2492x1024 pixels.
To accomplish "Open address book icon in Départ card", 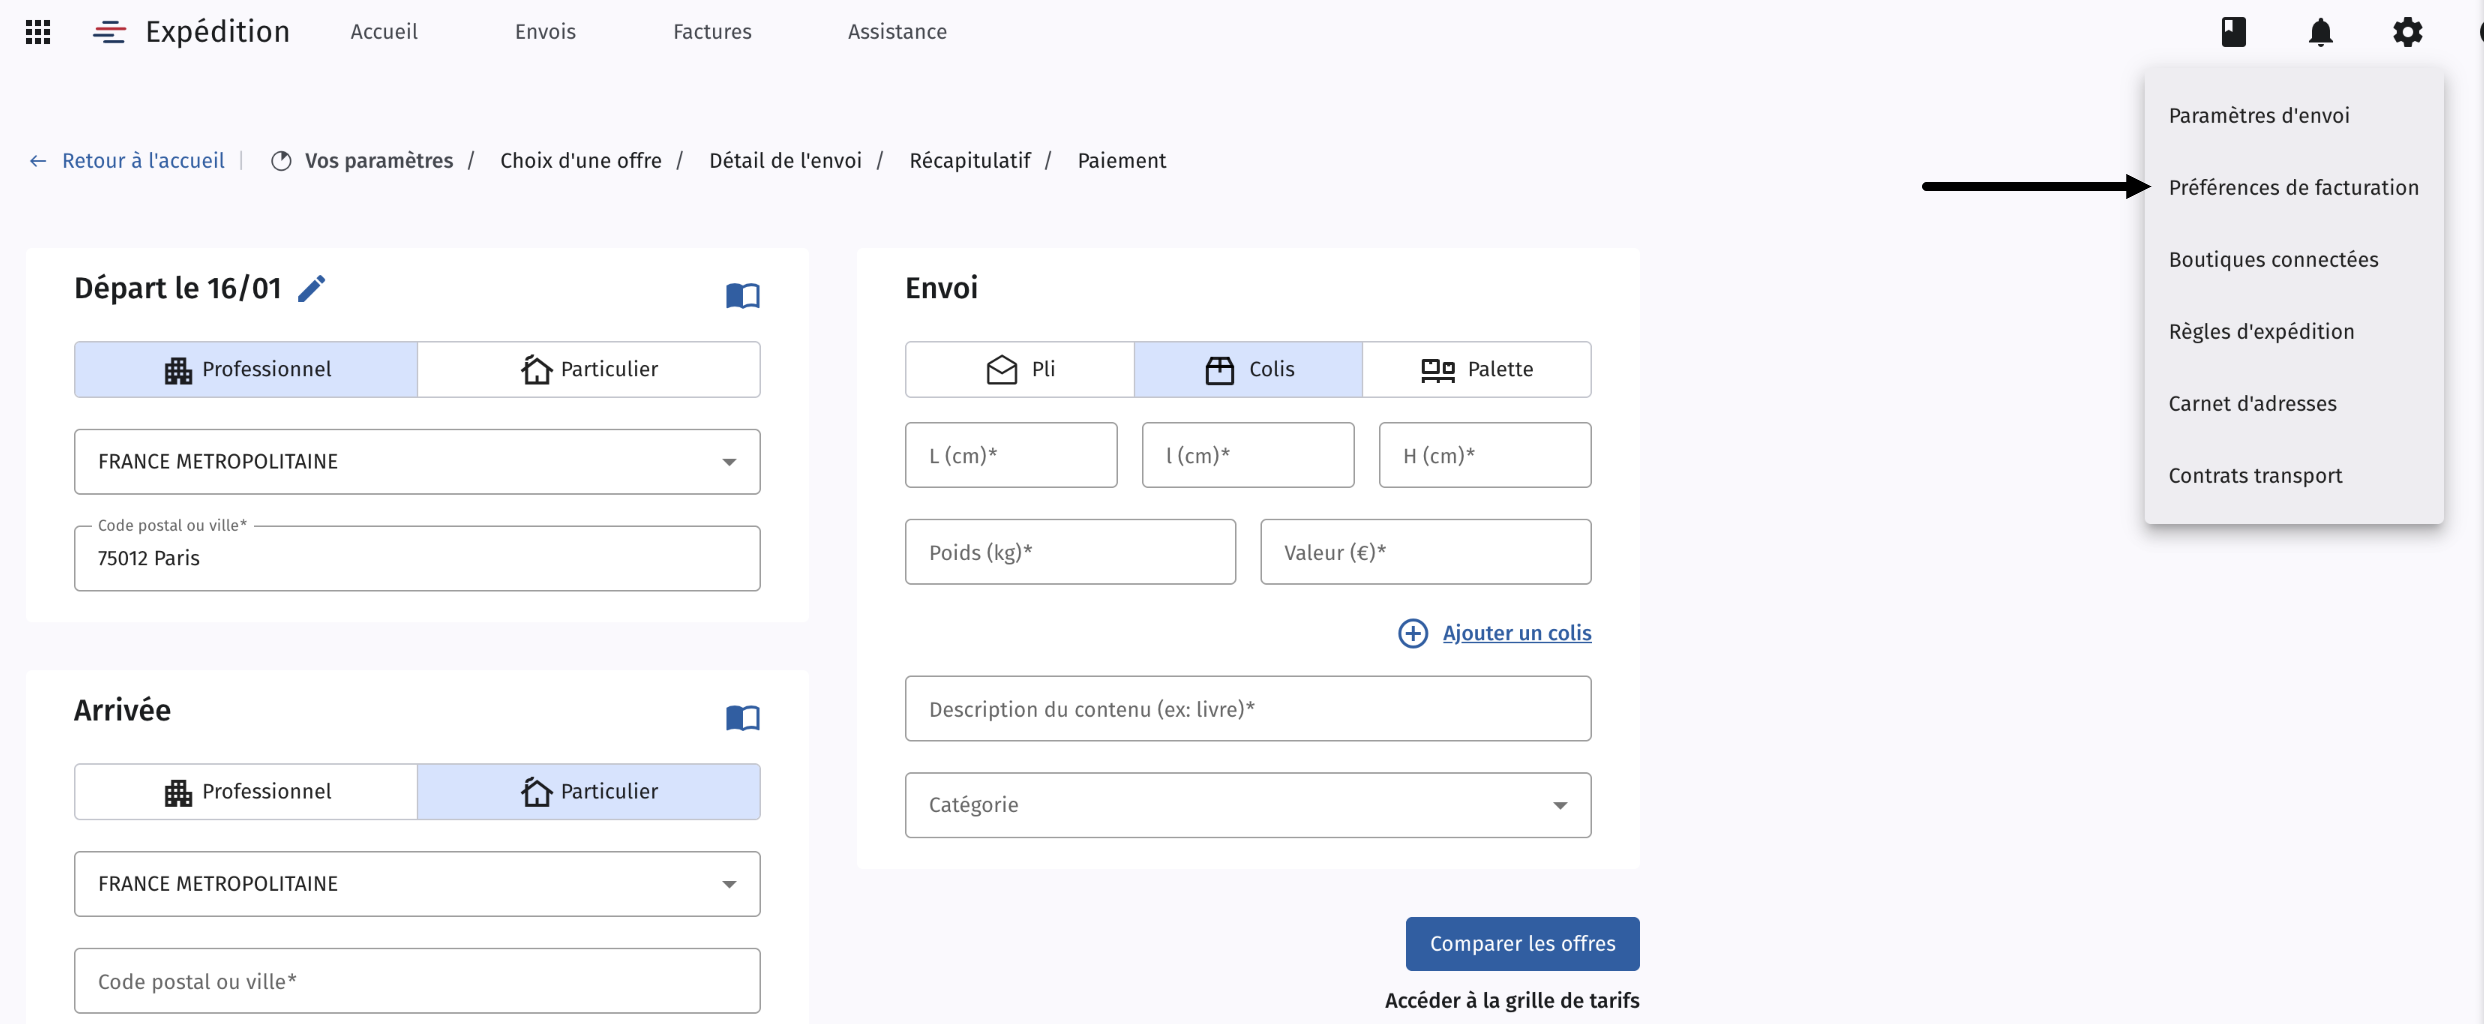I will 742,295.
